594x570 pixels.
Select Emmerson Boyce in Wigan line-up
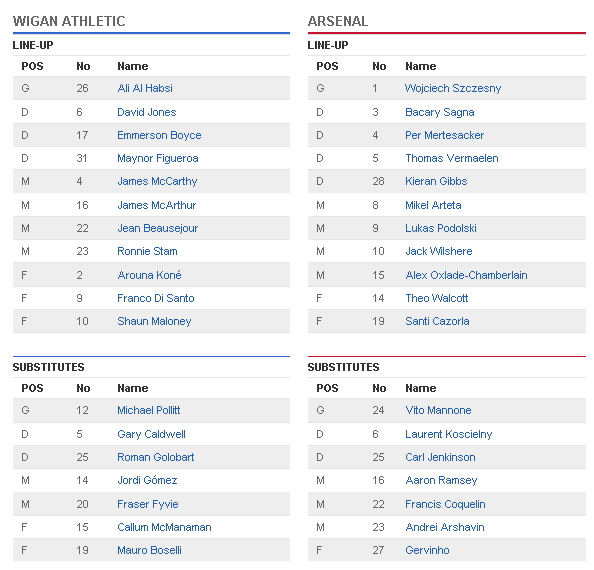(x=159, y=135)
